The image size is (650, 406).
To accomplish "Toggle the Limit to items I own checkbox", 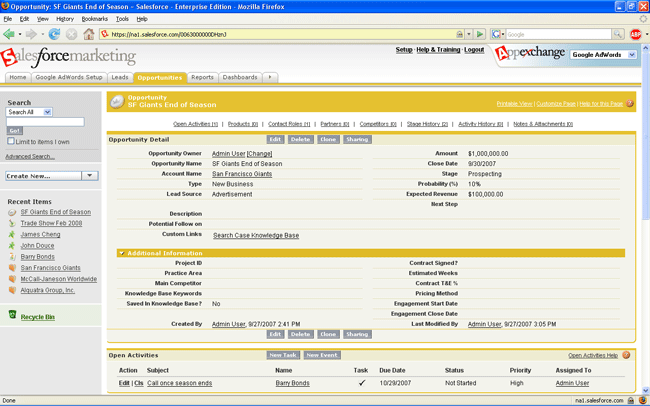I will coord(11,141).
